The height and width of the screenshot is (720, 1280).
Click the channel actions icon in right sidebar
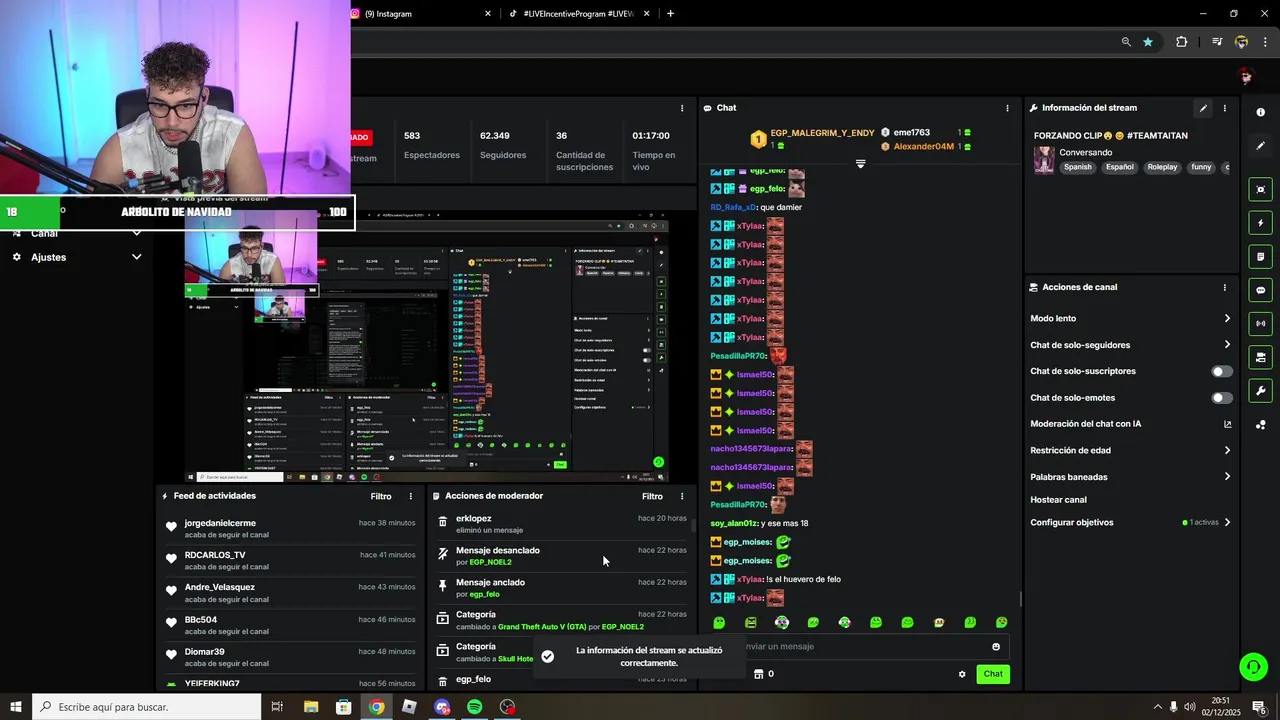[1261, 357]
